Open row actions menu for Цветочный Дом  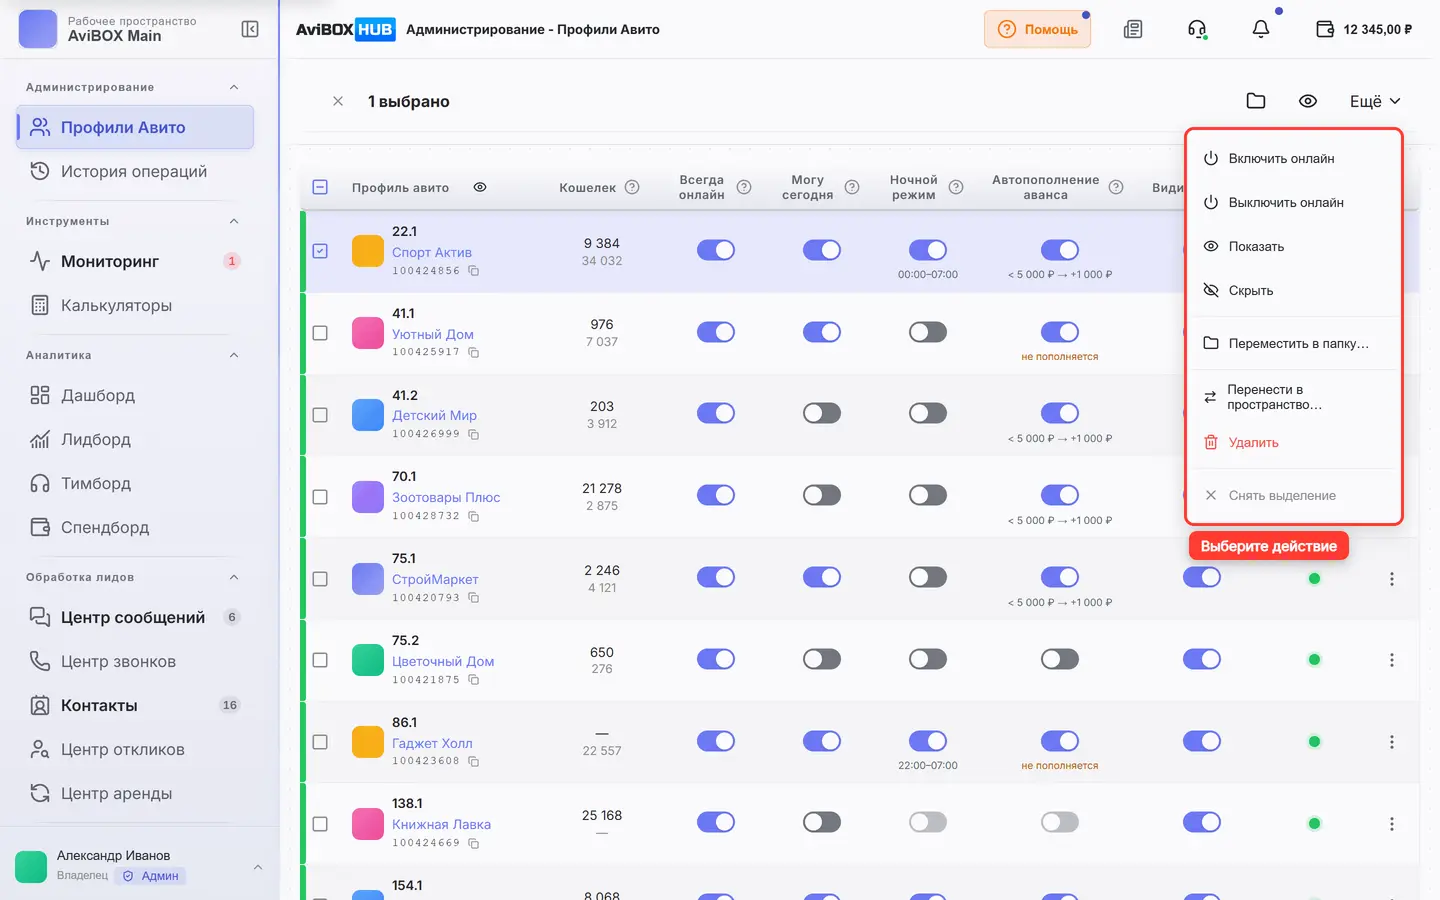tap(1391, 660)
